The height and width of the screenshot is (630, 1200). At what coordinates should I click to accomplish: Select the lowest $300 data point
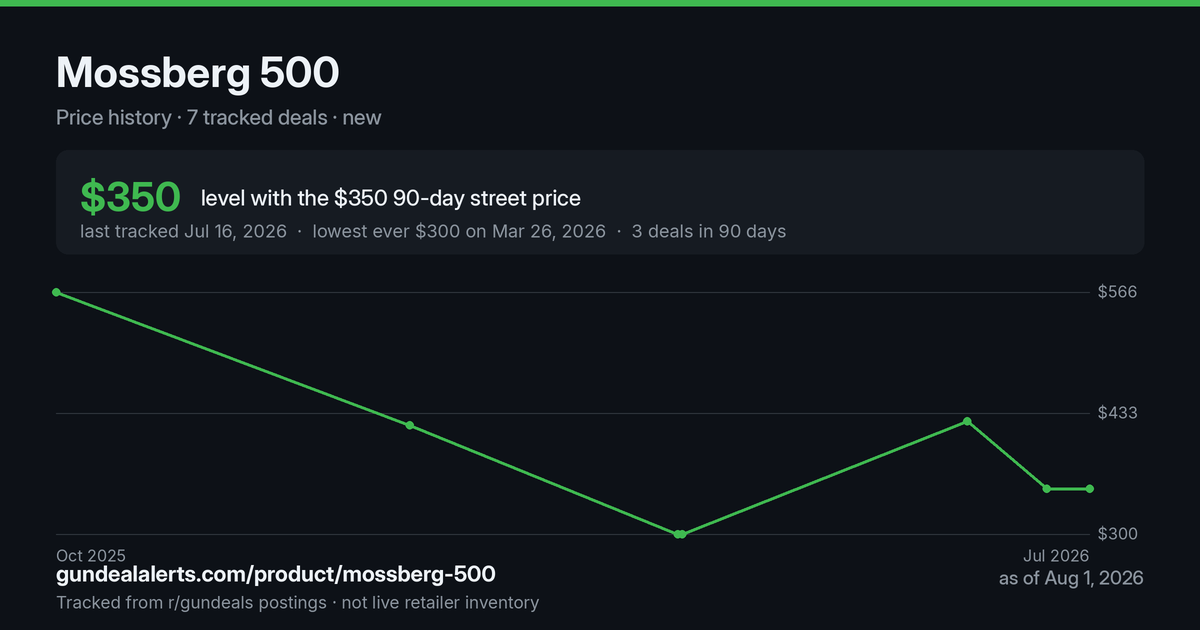[x=679, y=534]
